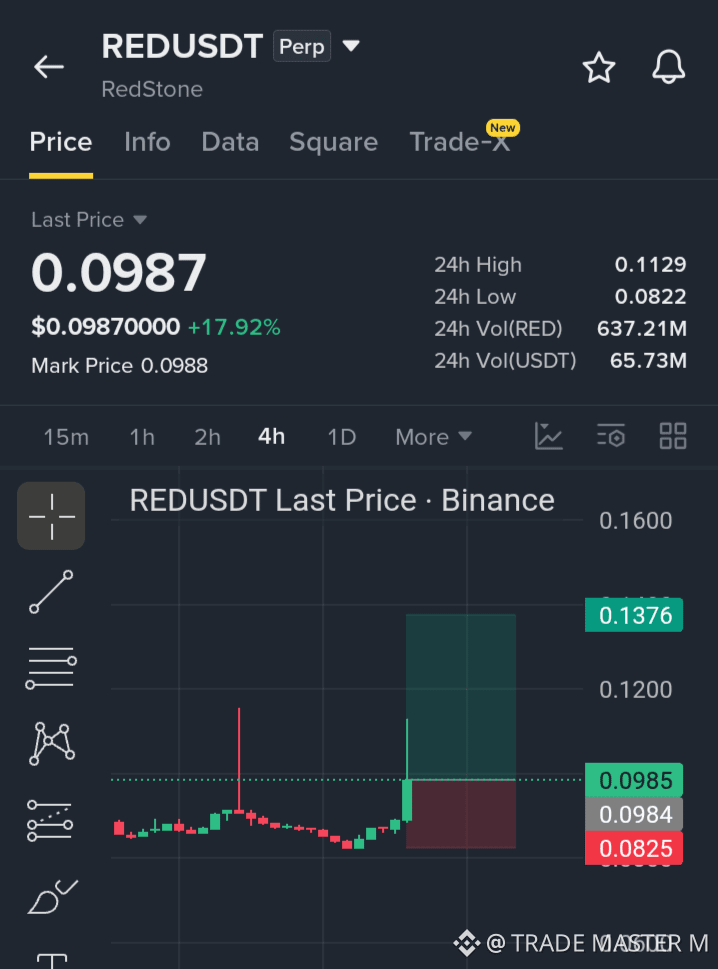
Task: Tap the +17.92% change percentage
Action: pos(234,327)
